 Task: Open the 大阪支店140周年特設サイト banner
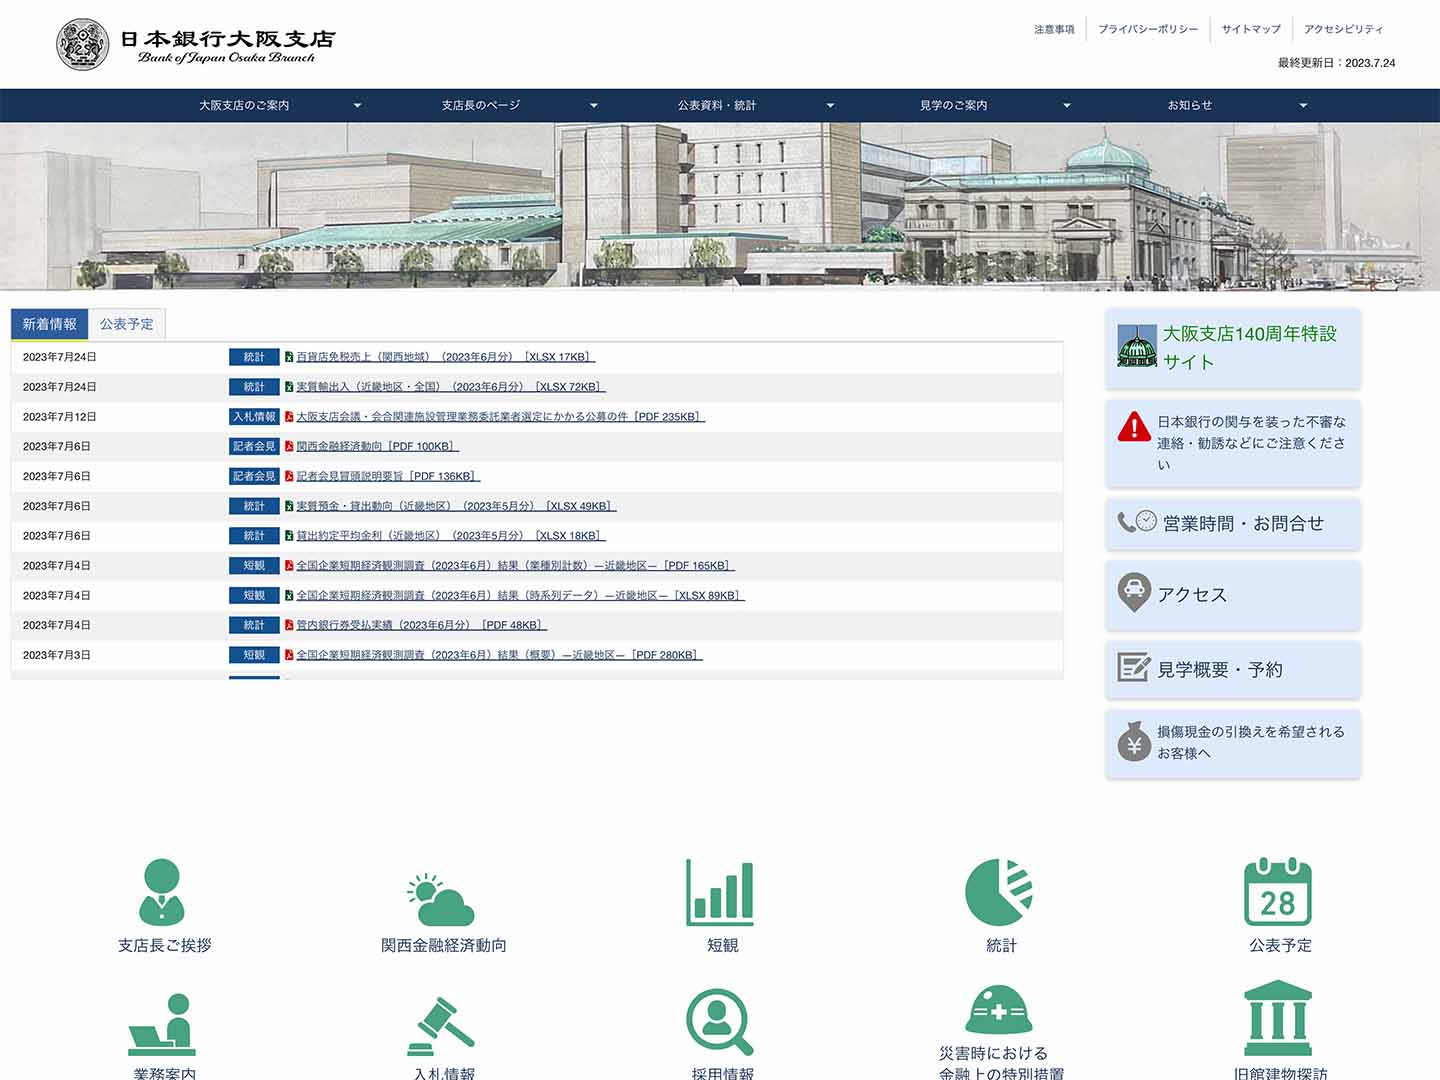coord(1233,348)
